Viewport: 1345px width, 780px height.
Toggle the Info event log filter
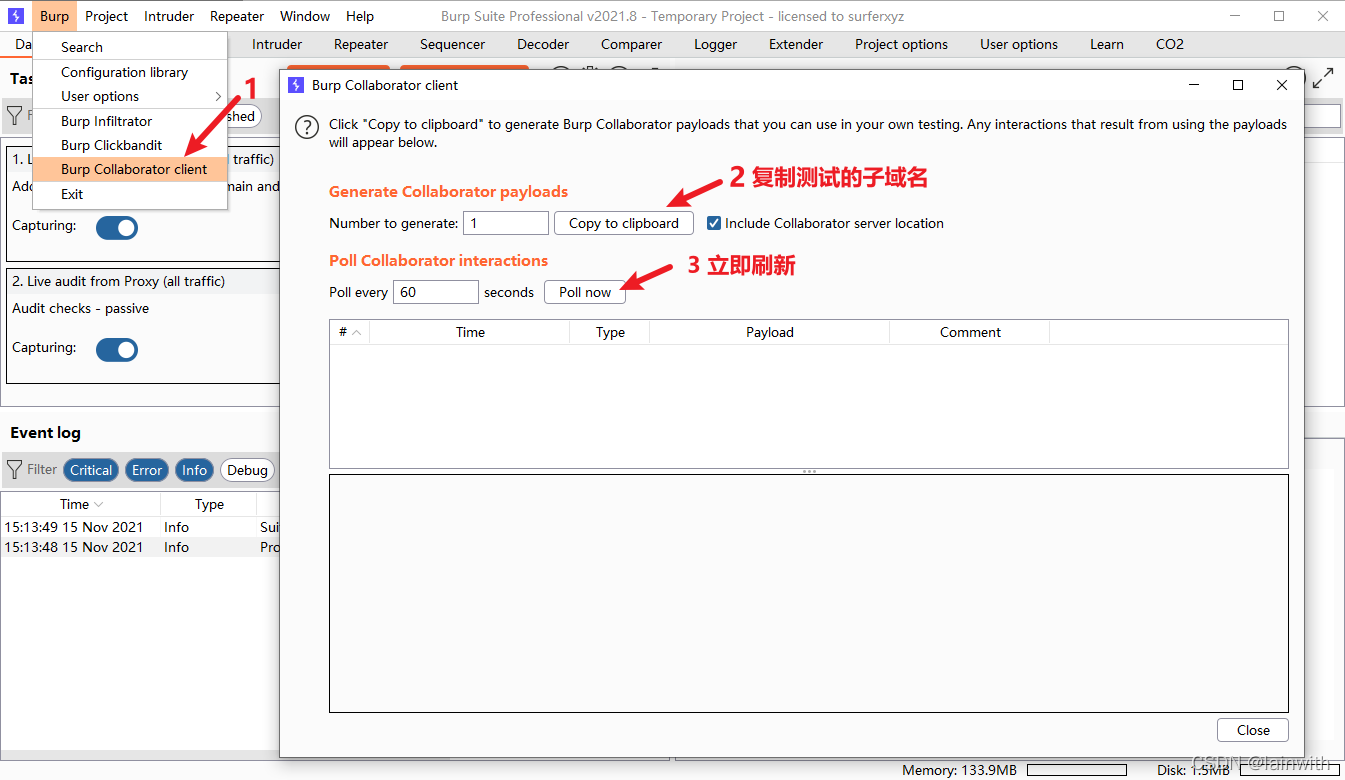(x=195, y=470)
